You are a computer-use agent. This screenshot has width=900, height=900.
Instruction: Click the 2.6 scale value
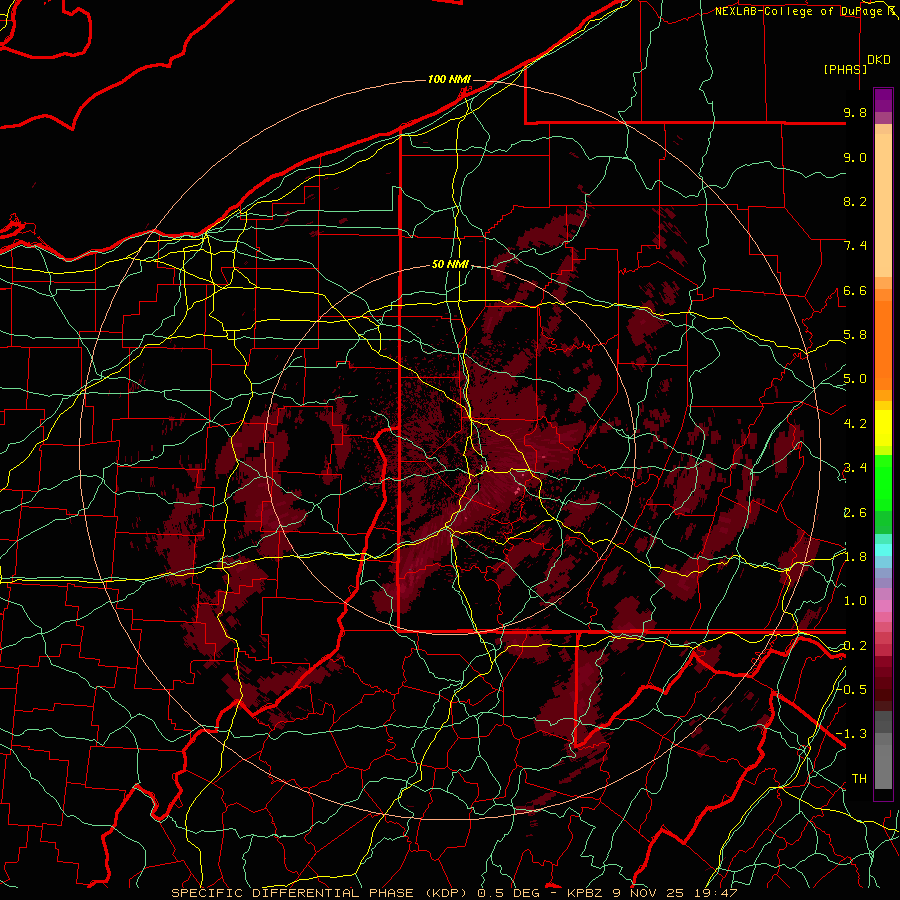pyautogui.click(x=855, y=513)
